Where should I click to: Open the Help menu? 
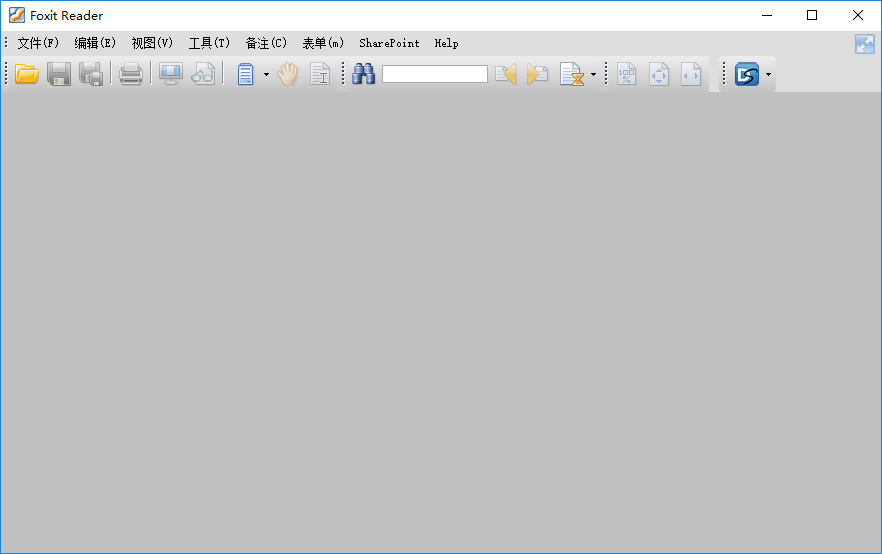pyautogui.click(x=447, y=43)
